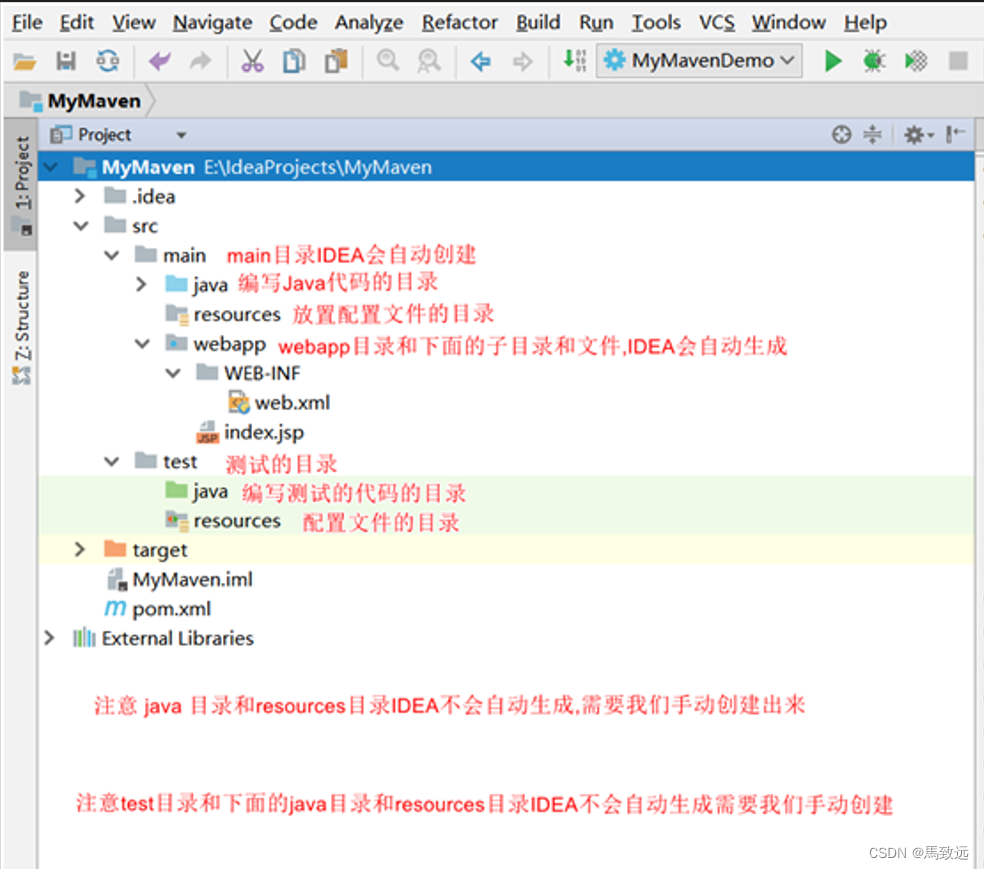This screenshot has height=869, width=984.
Task: Collapse the WEB-INF folder
Action: (x=173, y=373)
